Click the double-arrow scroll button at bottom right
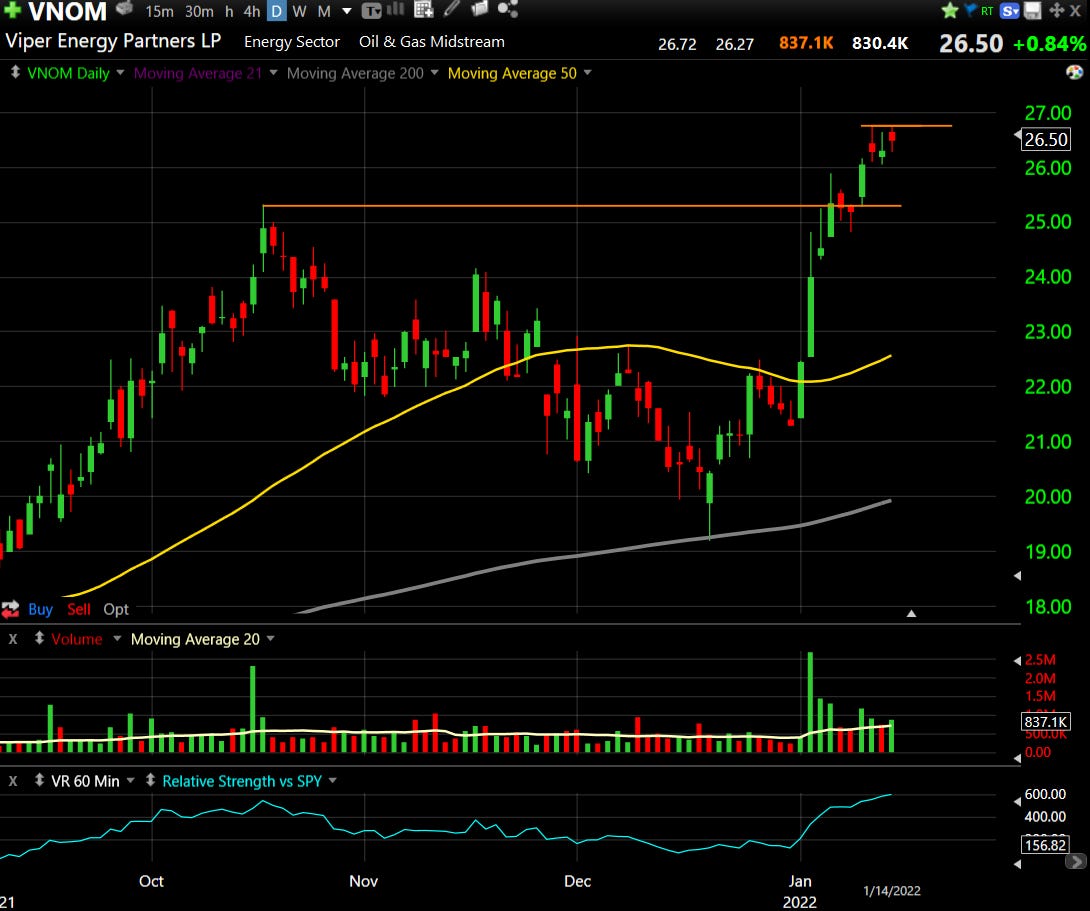Screen dimensions: 1090x911 (x=1076, y=862)
